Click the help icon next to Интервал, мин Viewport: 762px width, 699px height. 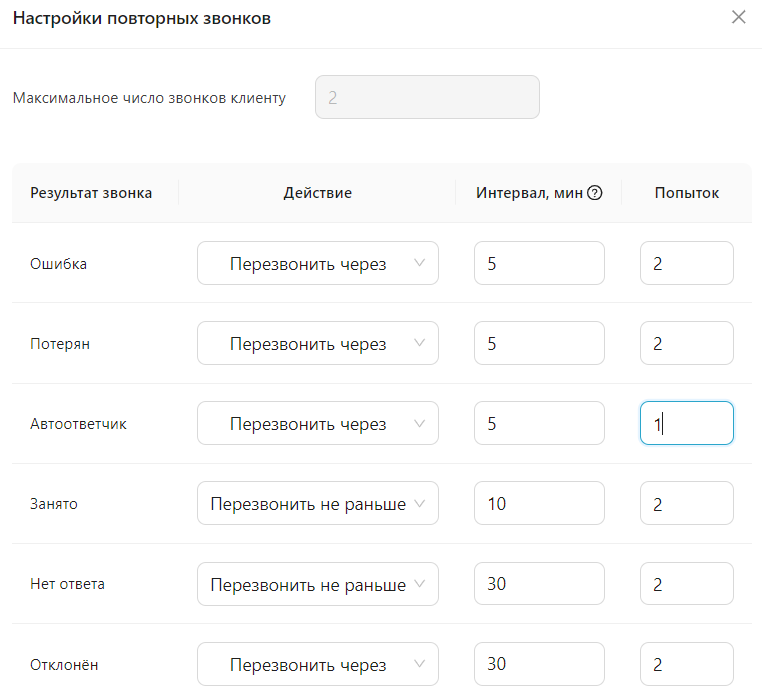coord(595,193)
